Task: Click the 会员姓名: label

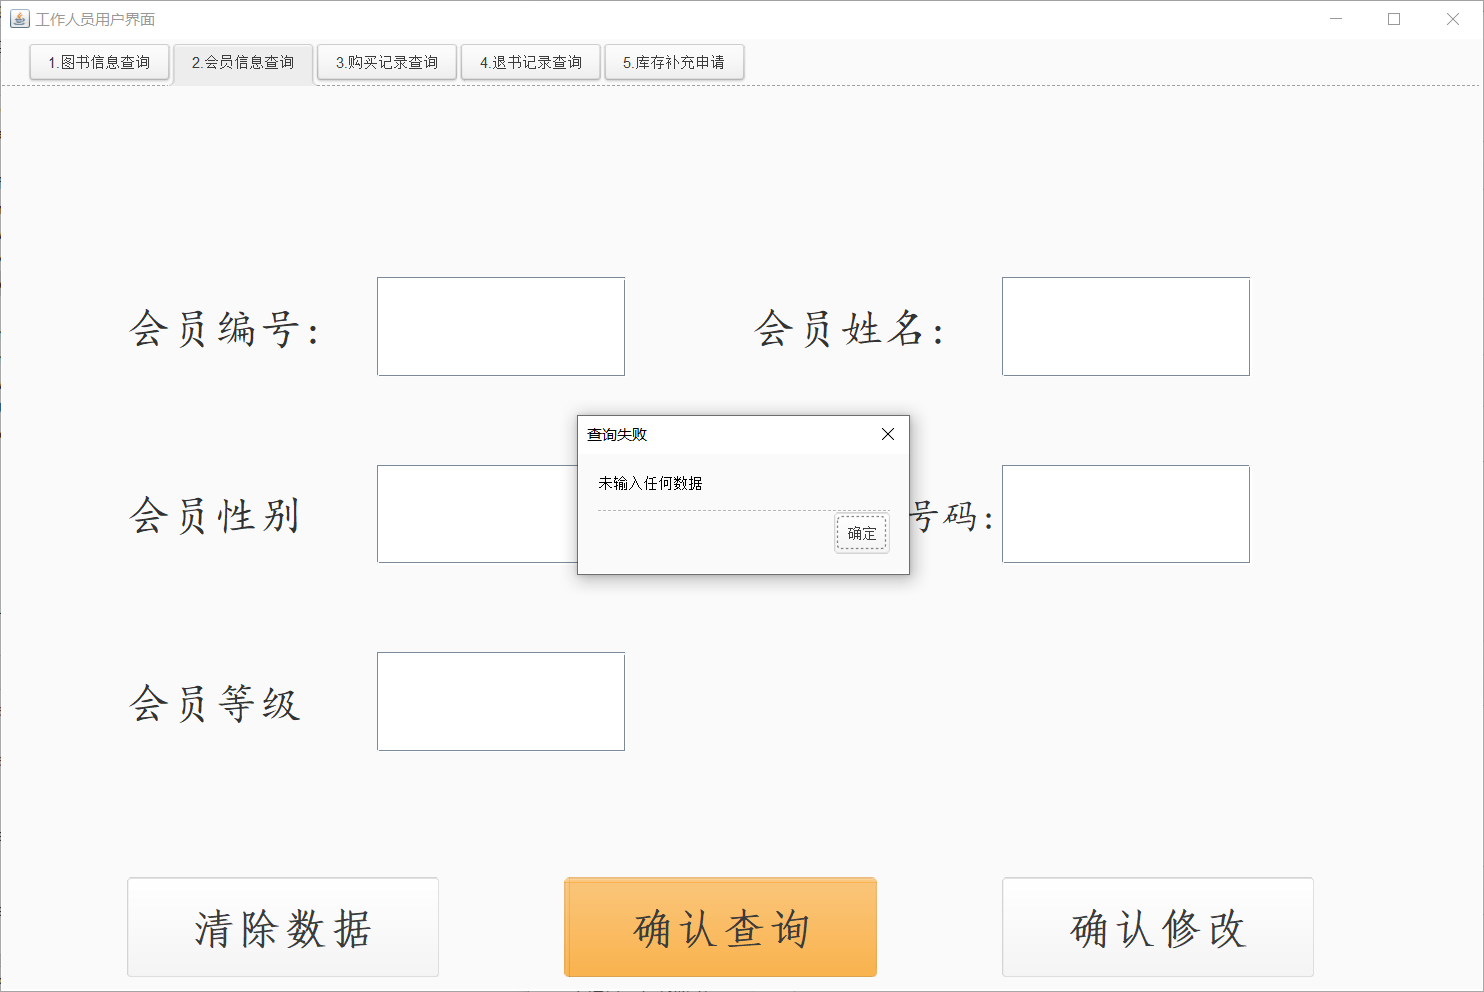Action: (x=850, y=329)
